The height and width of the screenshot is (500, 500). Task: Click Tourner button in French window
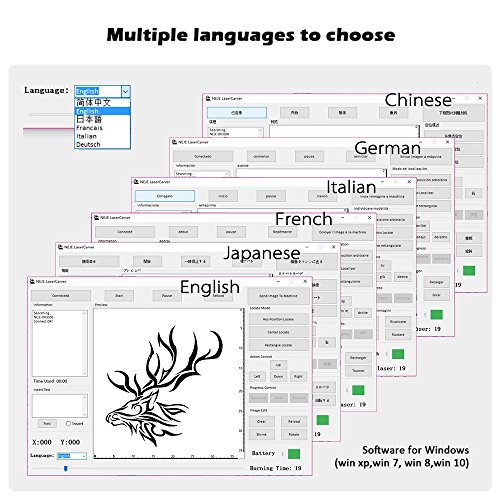pyautogui.click(x=358, y=370)
